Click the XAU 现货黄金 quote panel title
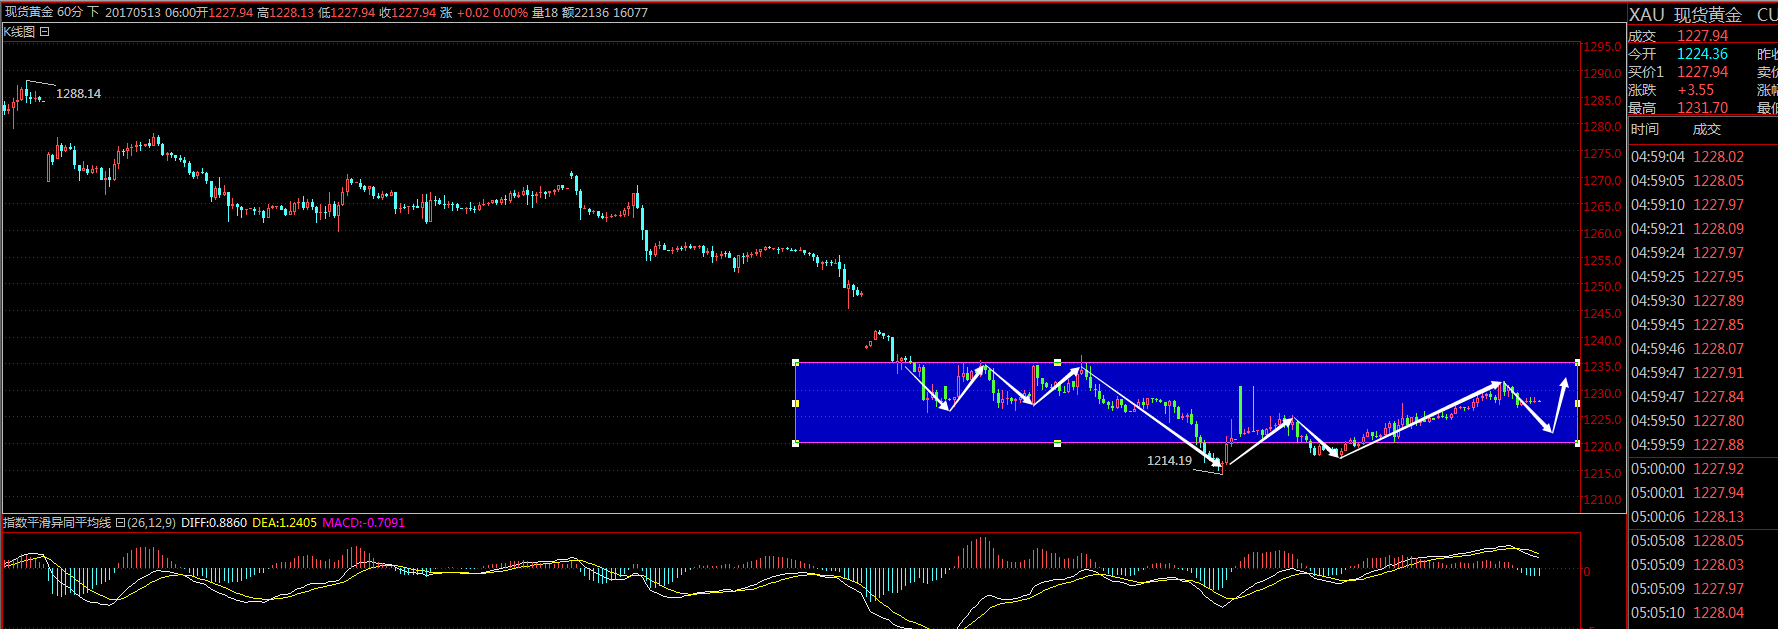This screenshot has width=1778, height=629. tap(1685, 15)
